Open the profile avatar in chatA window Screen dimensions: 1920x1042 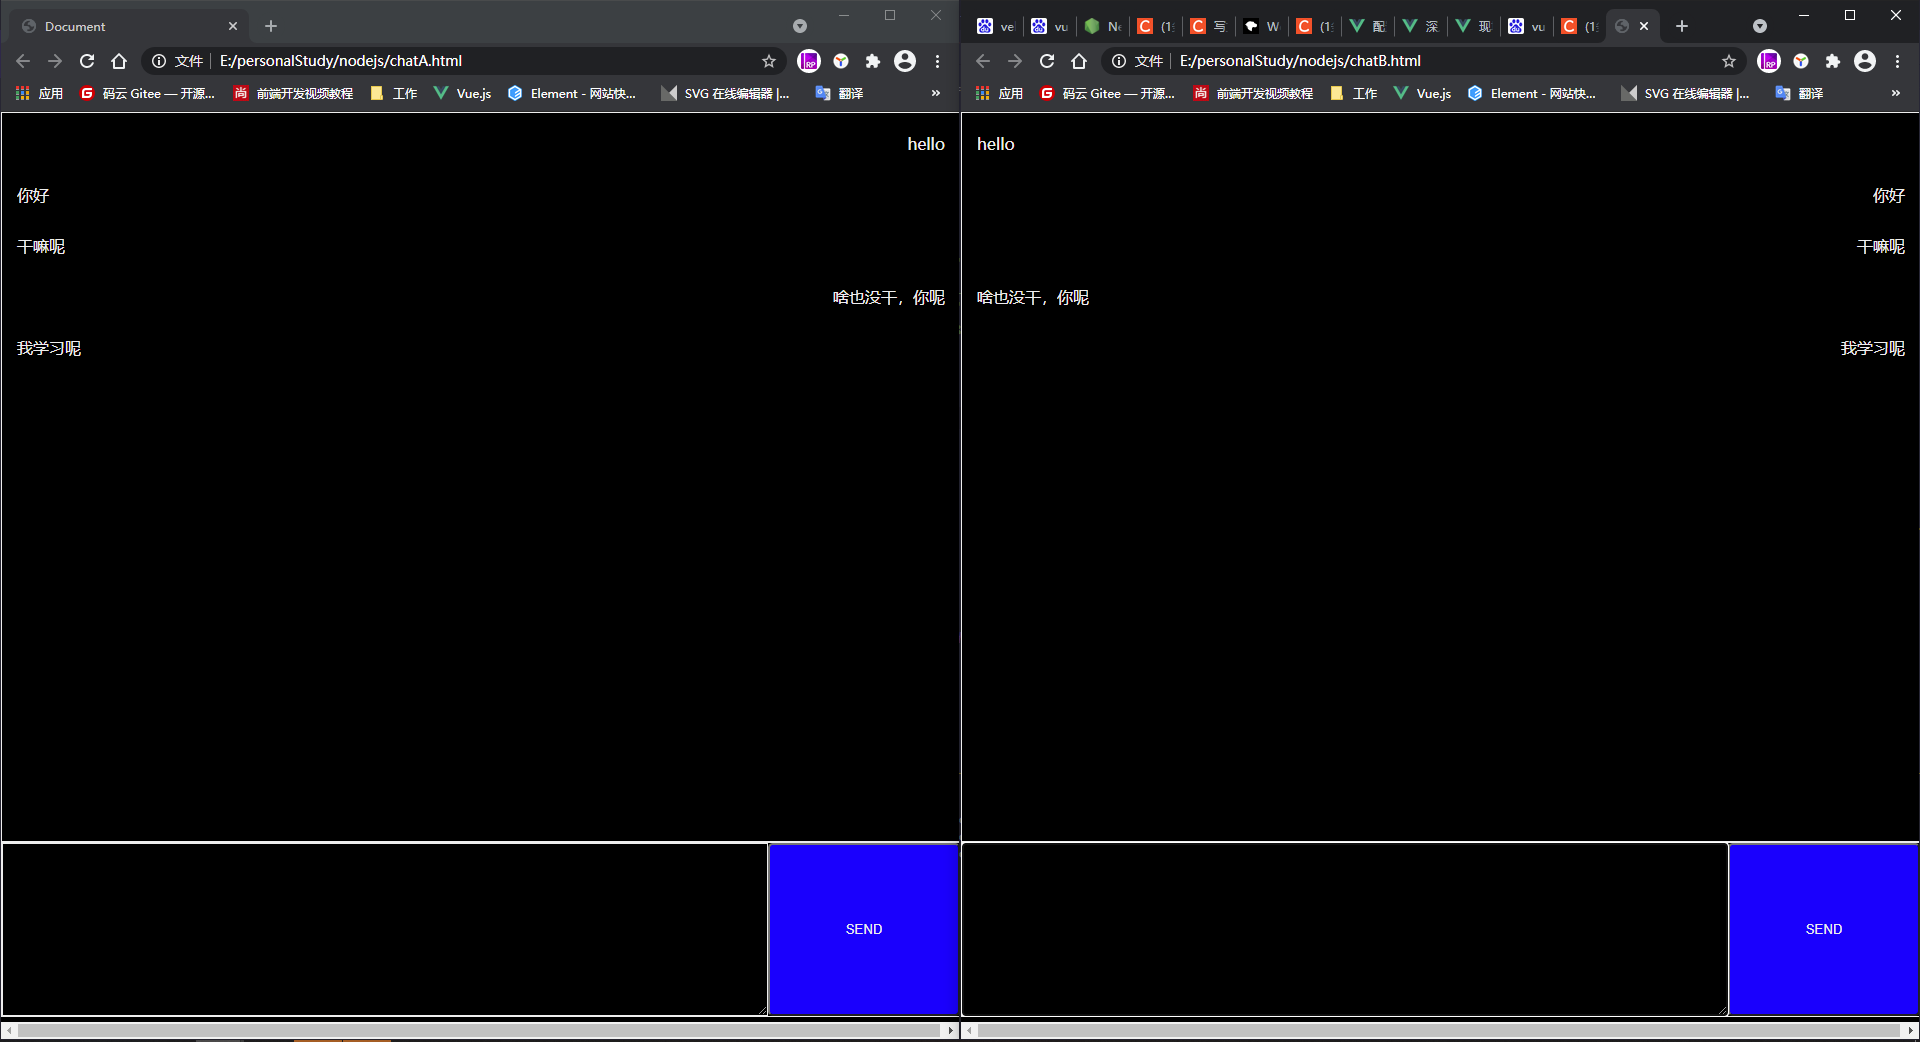(905, 61)
